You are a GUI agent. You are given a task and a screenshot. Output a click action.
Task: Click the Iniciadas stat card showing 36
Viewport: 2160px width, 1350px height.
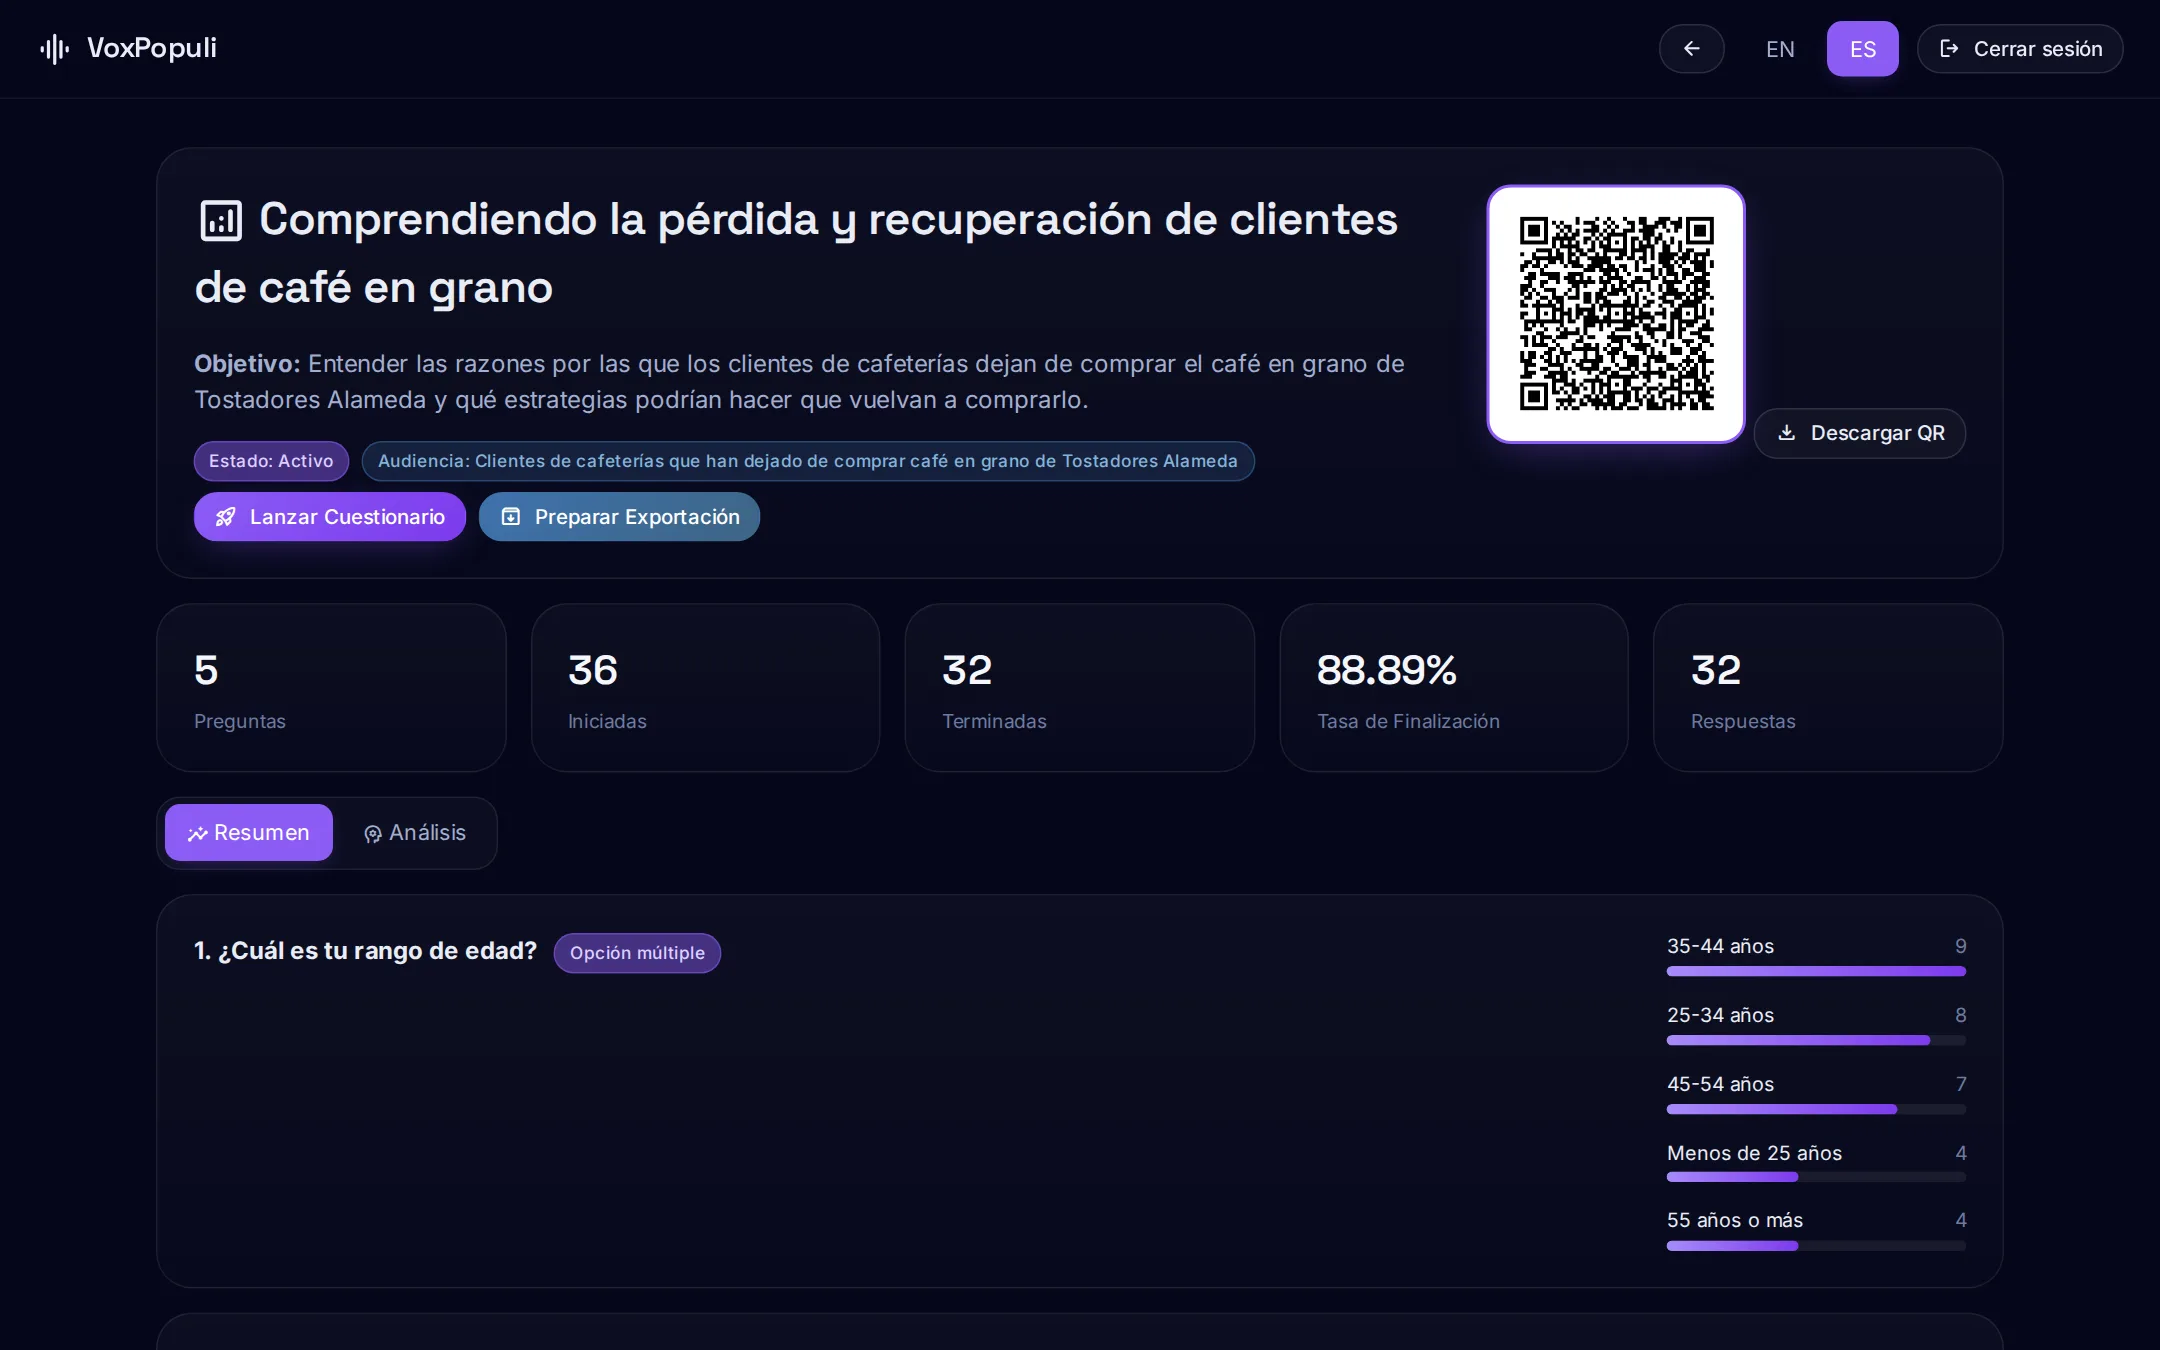(705, 688)
